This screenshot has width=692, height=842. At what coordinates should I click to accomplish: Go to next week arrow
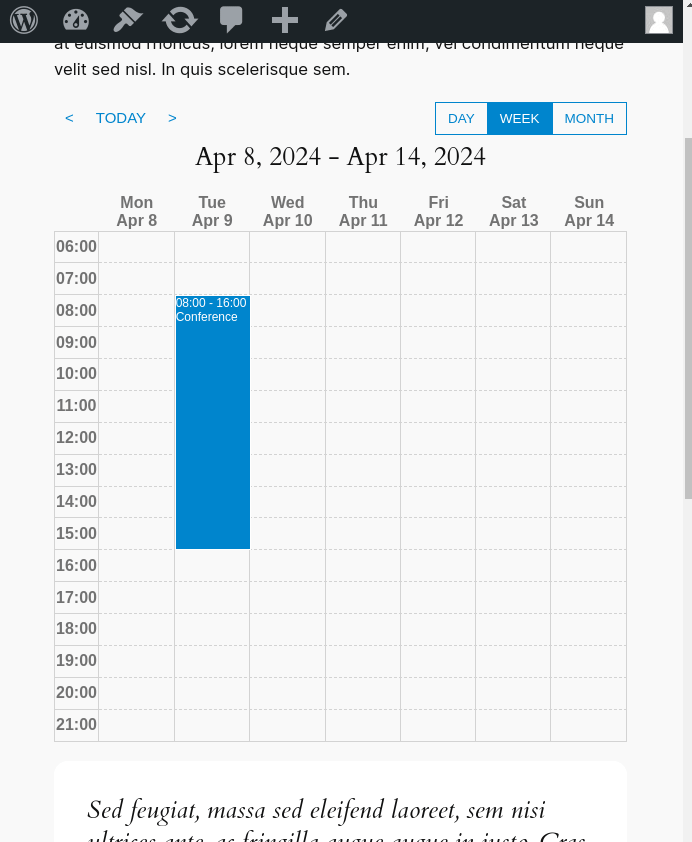click(172, 118)
